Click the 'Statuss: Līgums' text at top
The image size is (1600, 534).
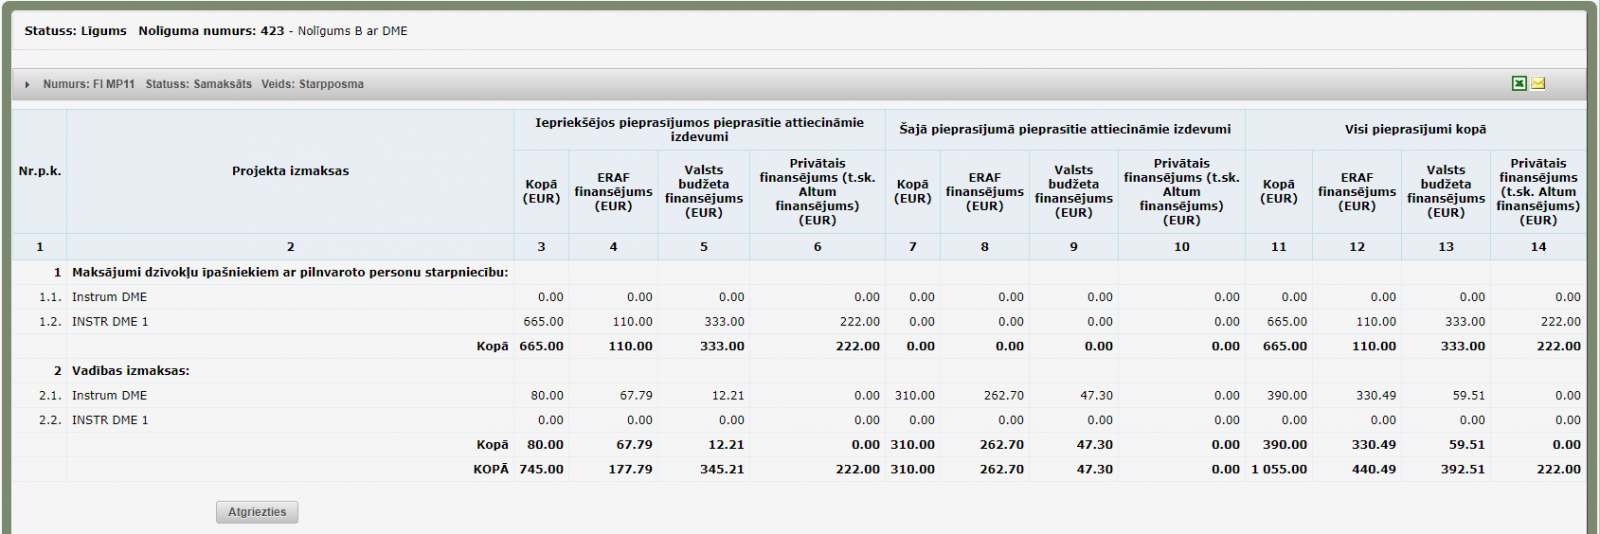pyautogui.click(x=75, y=31)
